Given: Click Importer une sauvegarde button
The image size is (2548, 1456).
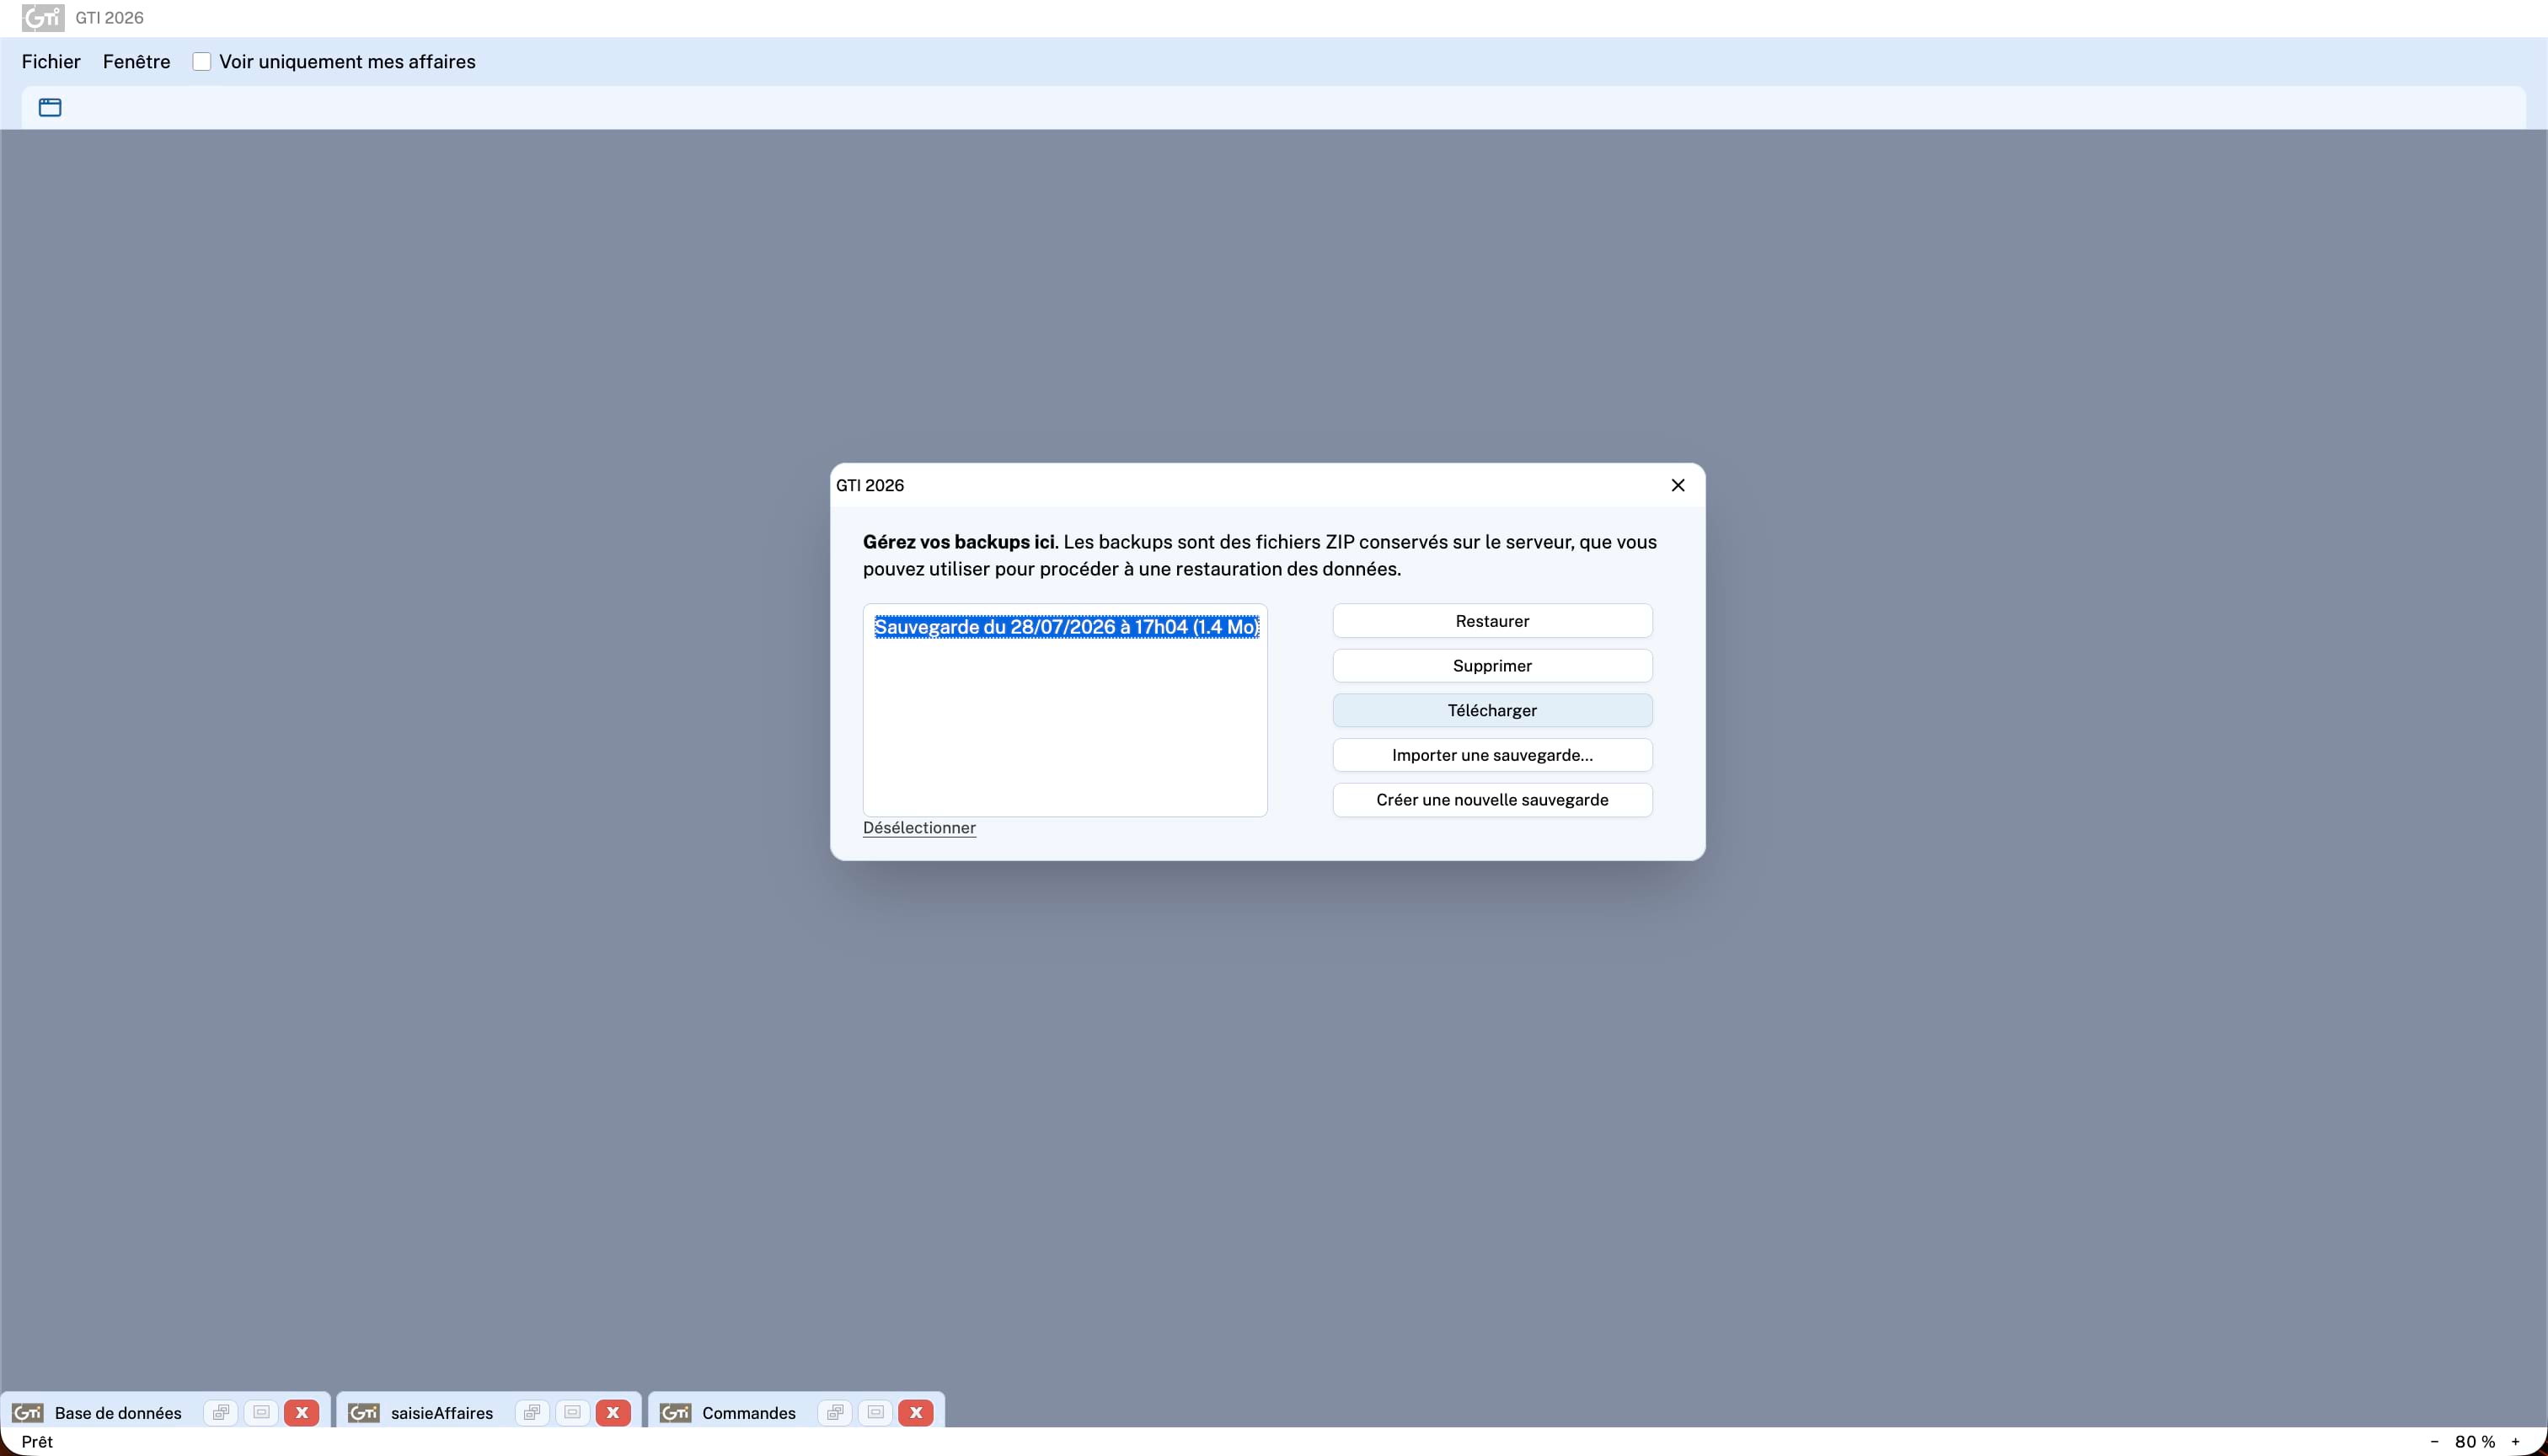Looking at the screenshot, I should [x=1492, y=755].
